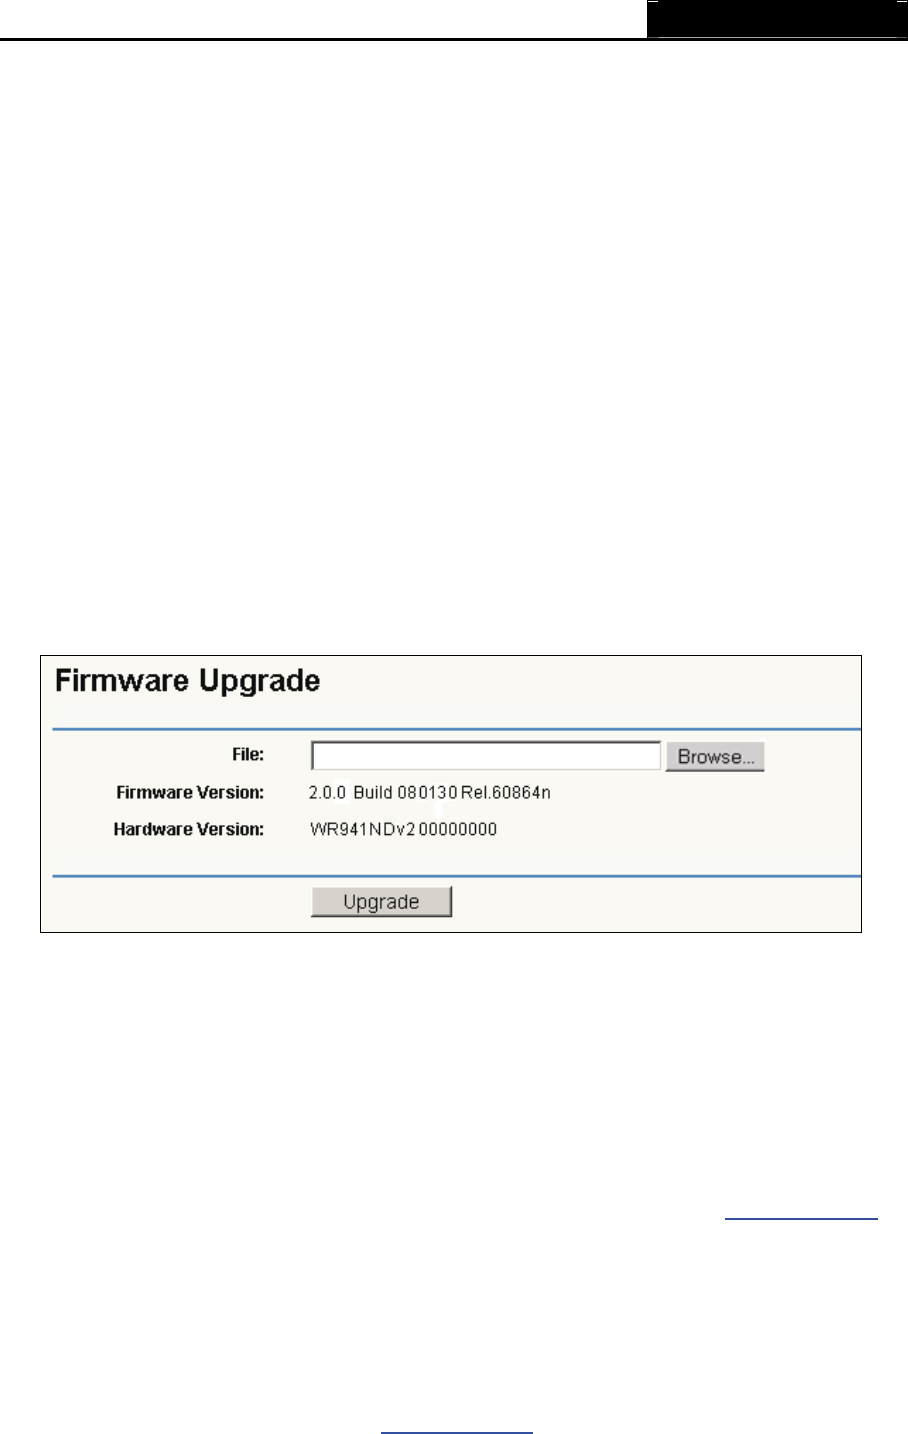Select the 2.0.0 Build 080130 version text

point(383,793)
